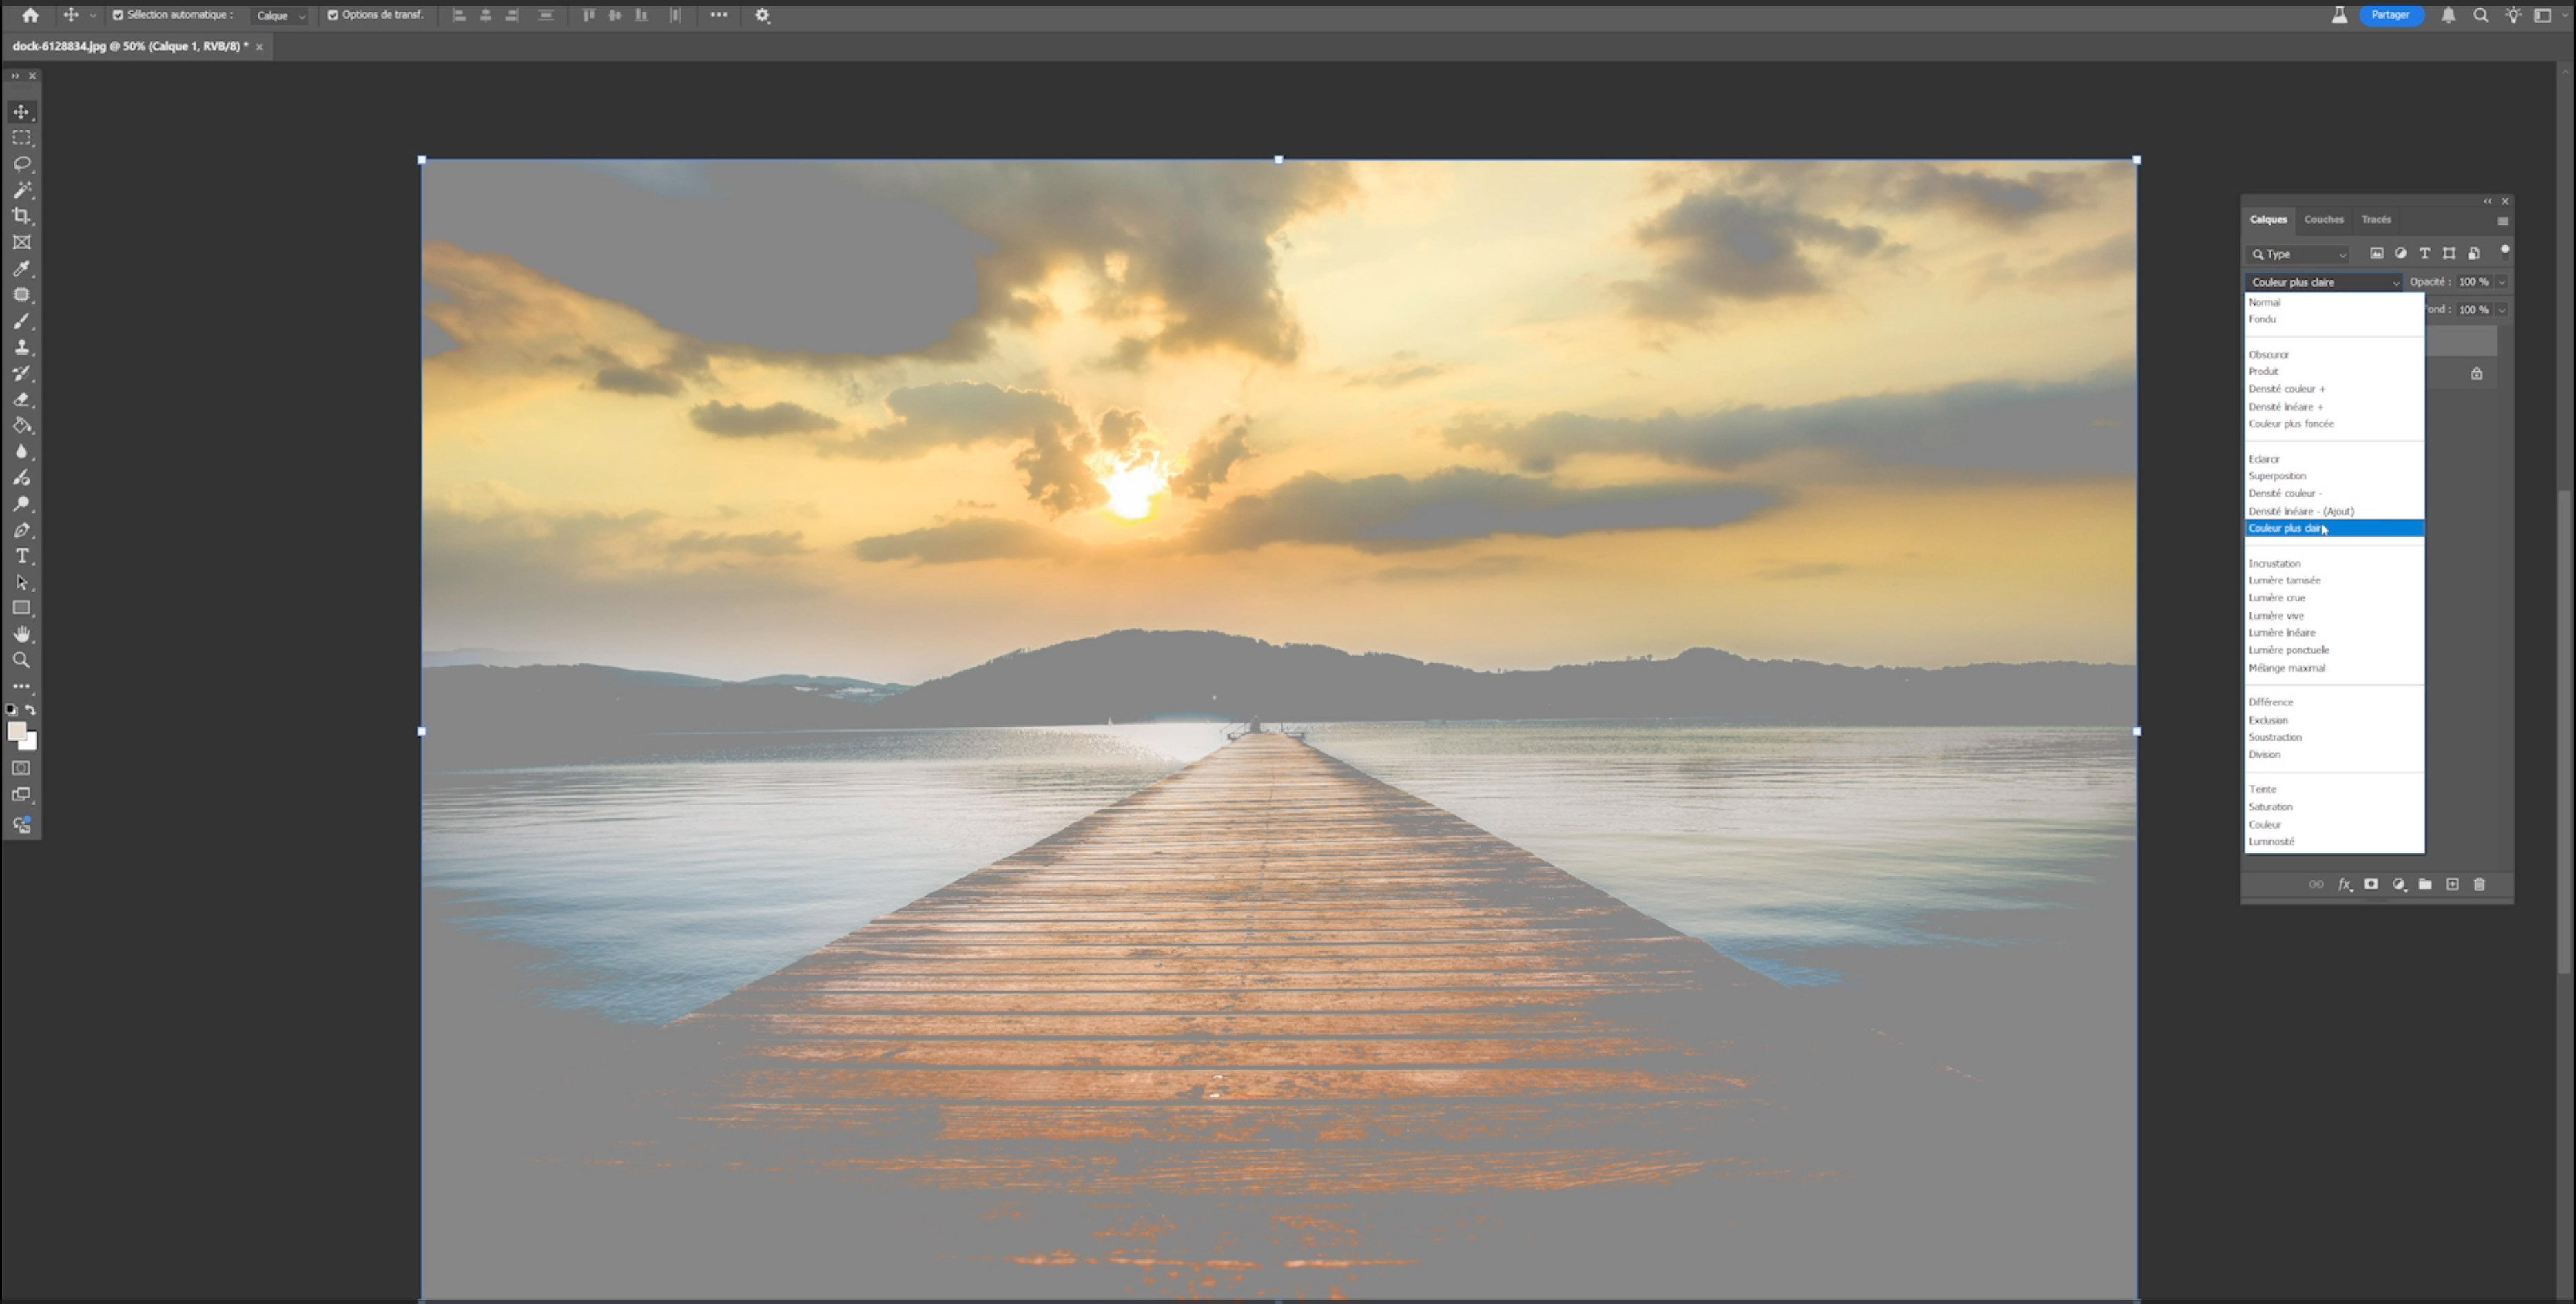Screen dimensions: 2576x1304
Task: Open the Calque auto-select dropdown
Action: pos(280,16)
